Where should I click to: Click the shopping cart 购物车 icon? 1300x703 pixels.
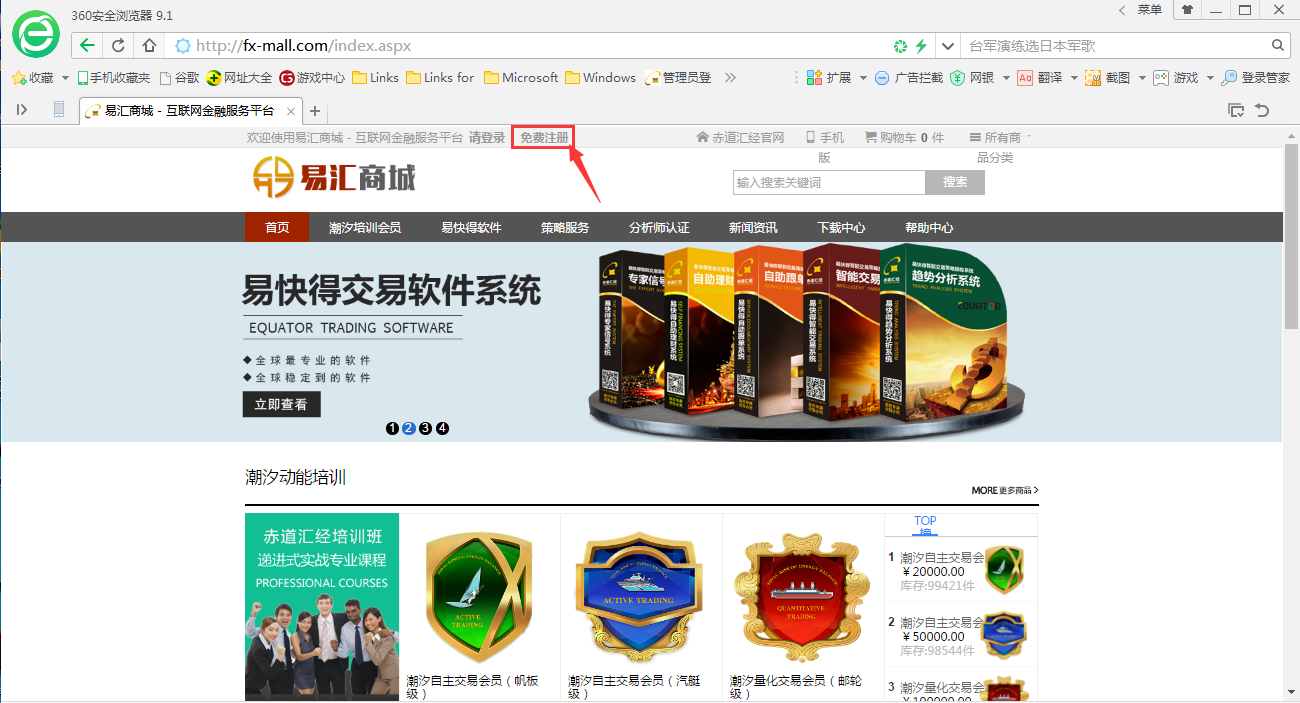pos(870,138)
